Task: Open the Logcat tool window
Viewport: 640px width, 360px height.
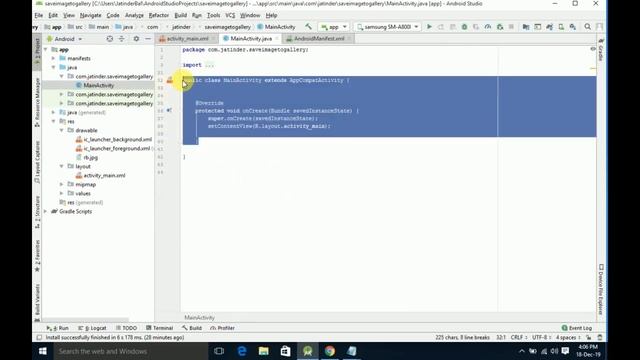Action: coord(92,328)
